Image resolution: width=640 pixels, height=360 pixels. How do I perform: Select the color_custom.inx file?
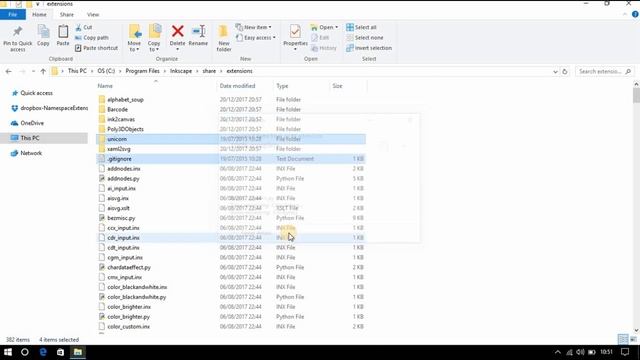(x=129, y=327)
